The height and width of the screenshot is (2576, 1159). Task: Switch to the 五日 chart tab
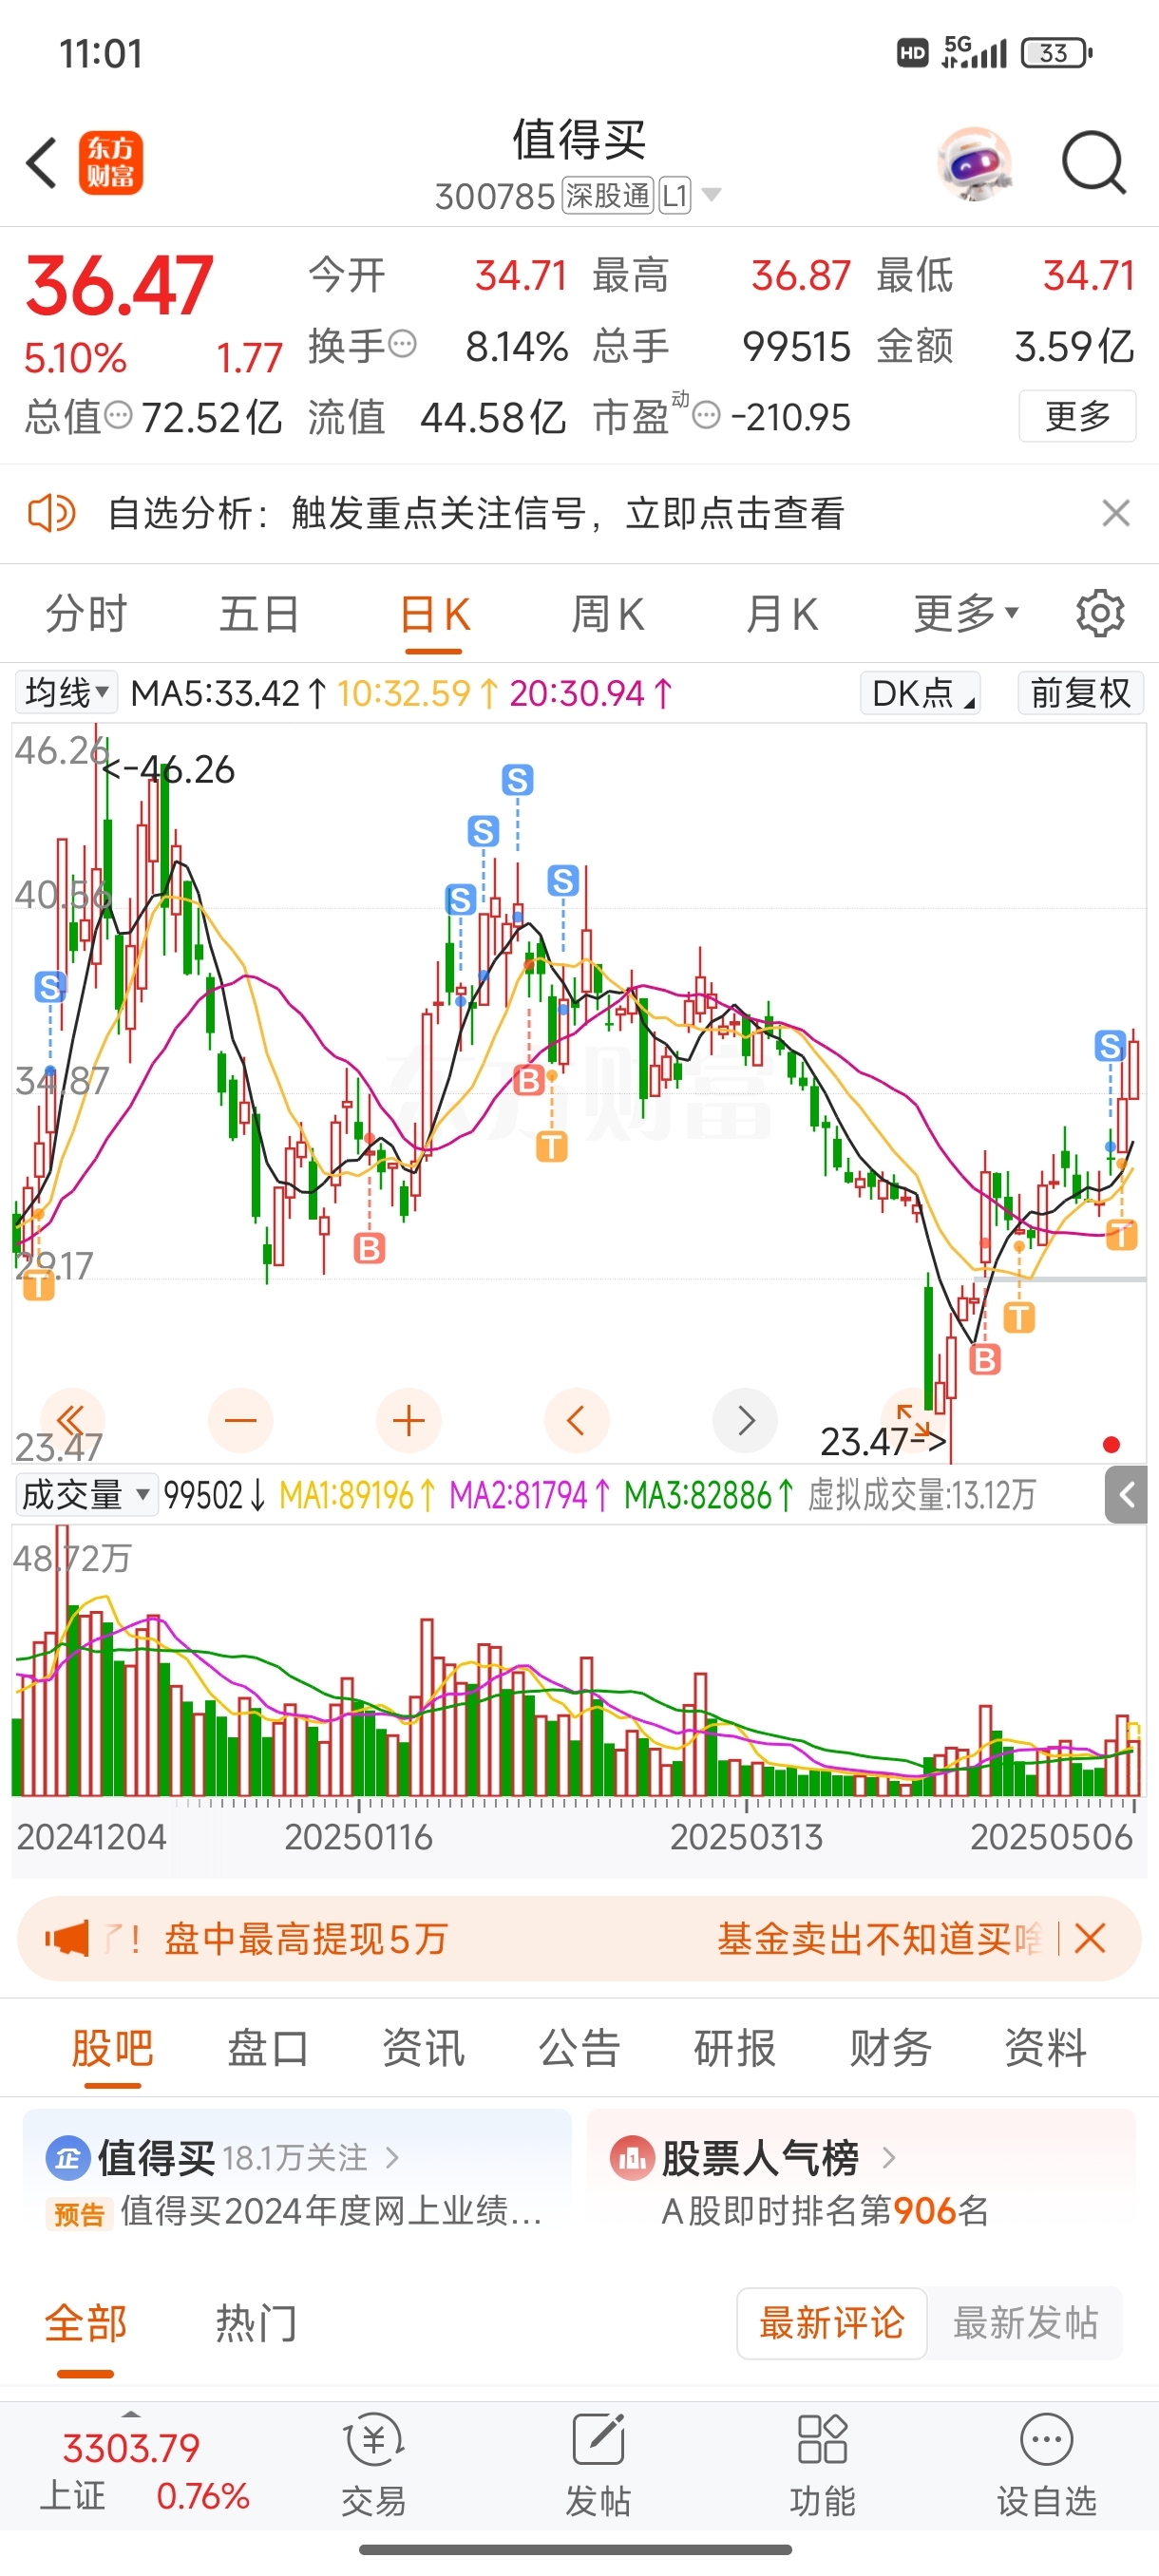pyautogui.click(x=260, y=613)
